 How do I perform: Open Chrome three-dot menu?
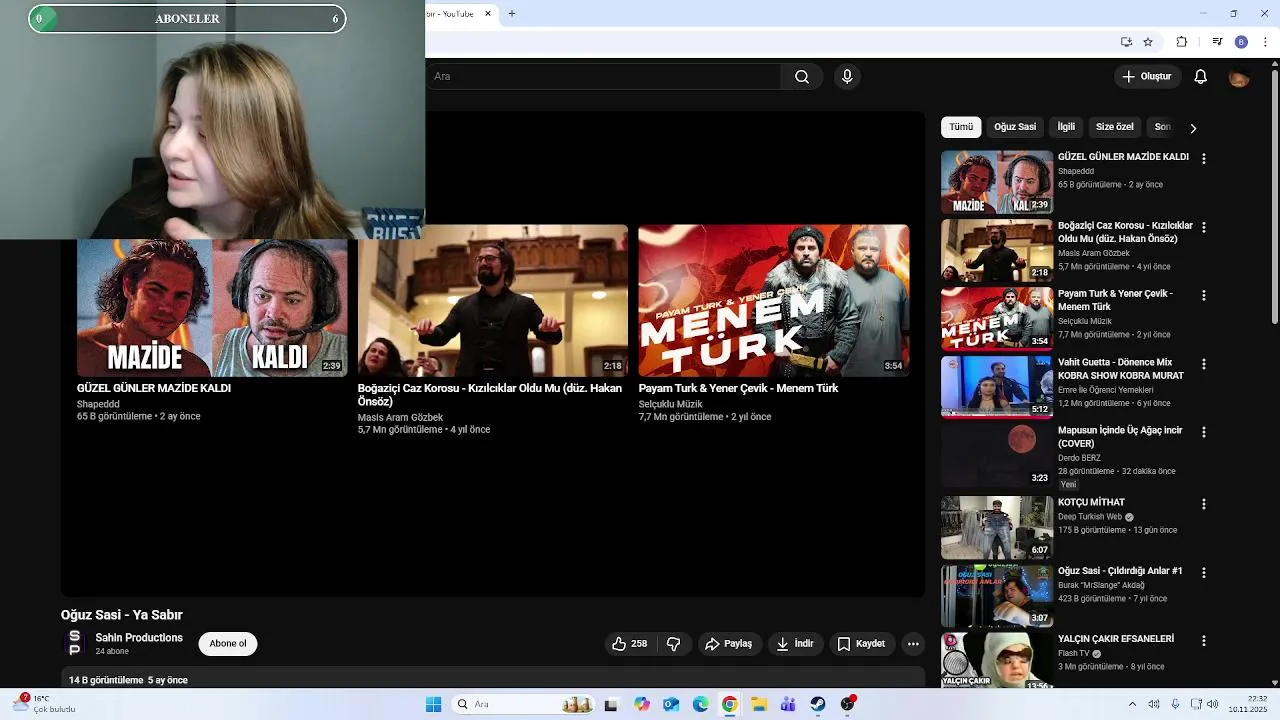coord(1266,42)
